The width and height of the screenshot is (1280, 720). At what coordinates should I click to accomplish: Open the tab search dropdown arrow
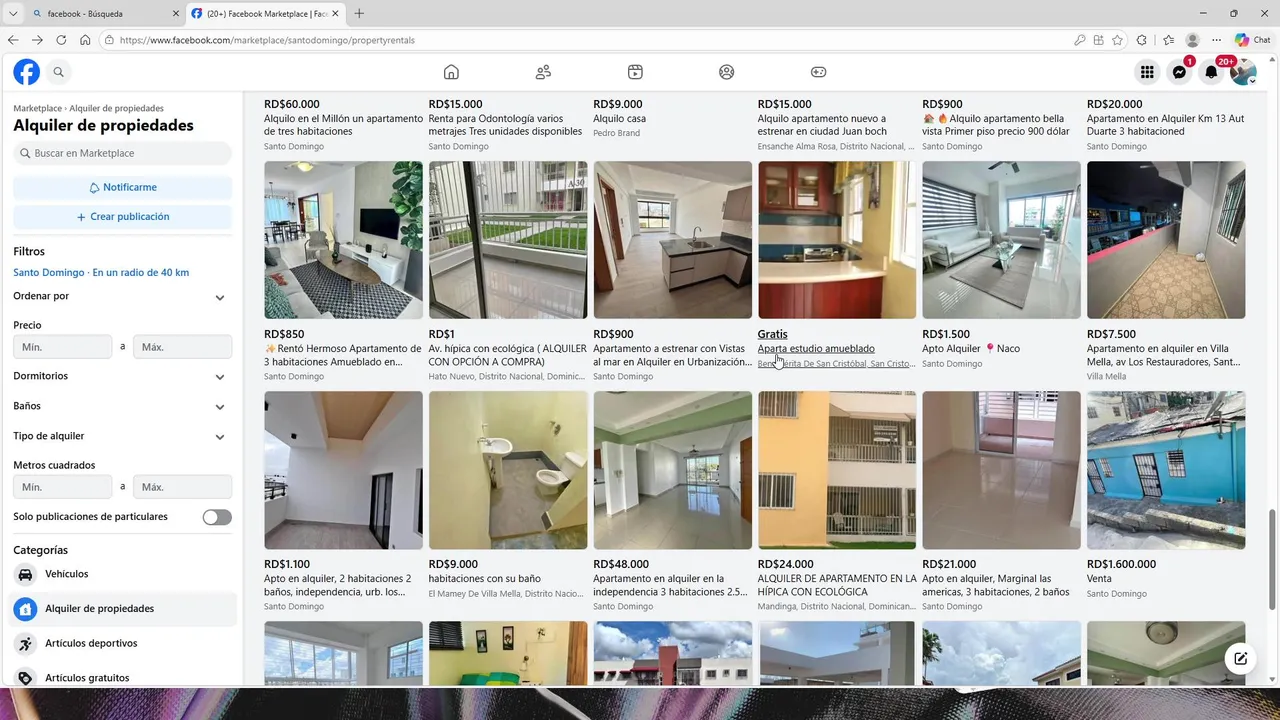[x=13, y=13]
